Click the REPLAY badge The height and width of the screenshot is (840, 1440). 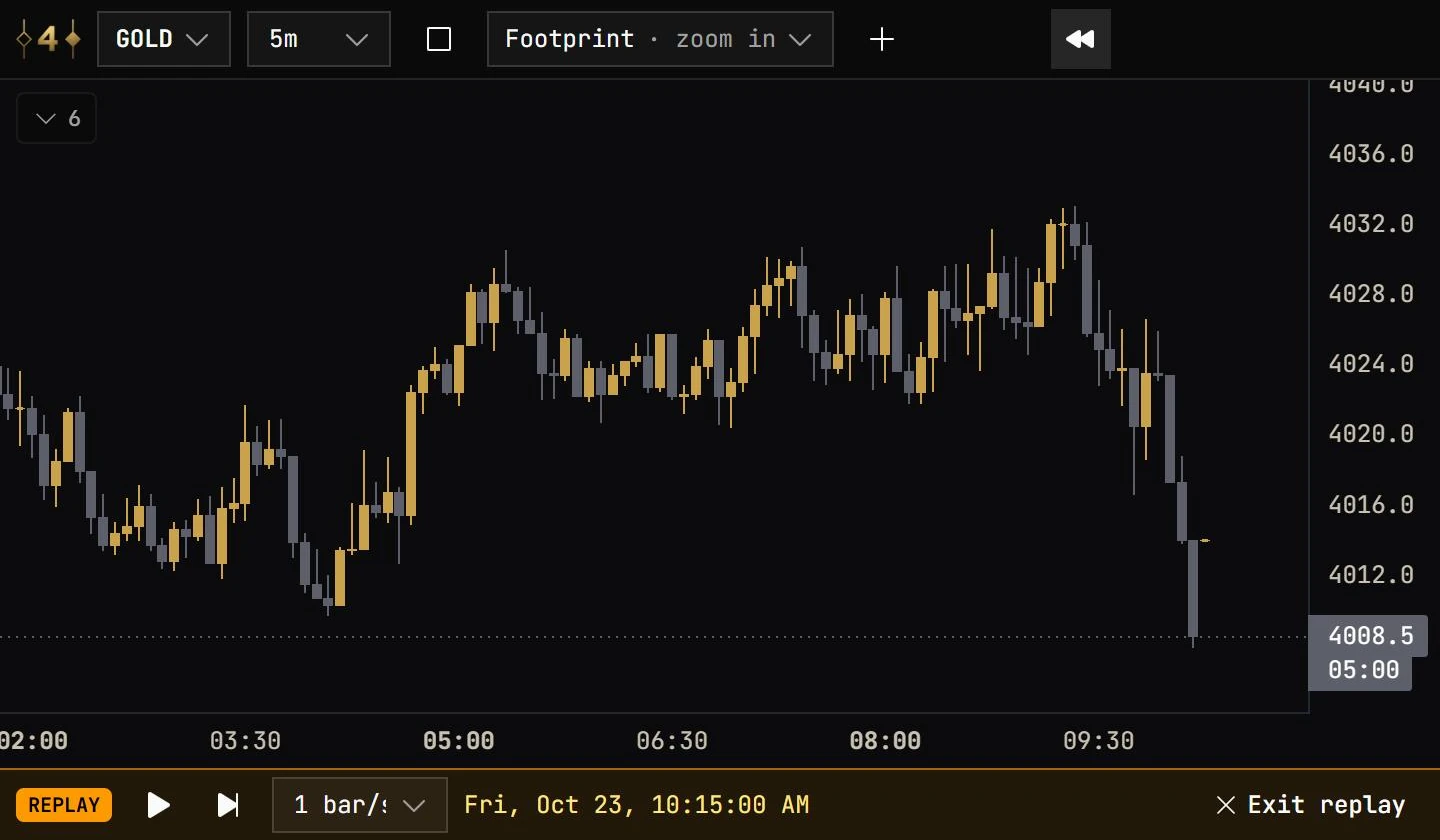(x=64, y=805)
